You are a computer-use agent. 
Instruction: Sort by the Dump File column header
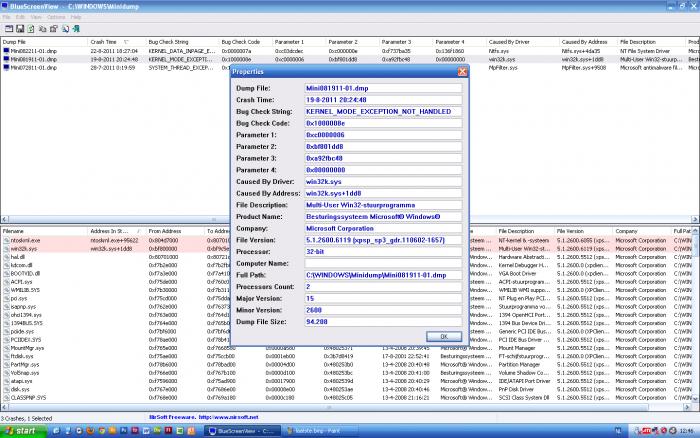(44, 42)
